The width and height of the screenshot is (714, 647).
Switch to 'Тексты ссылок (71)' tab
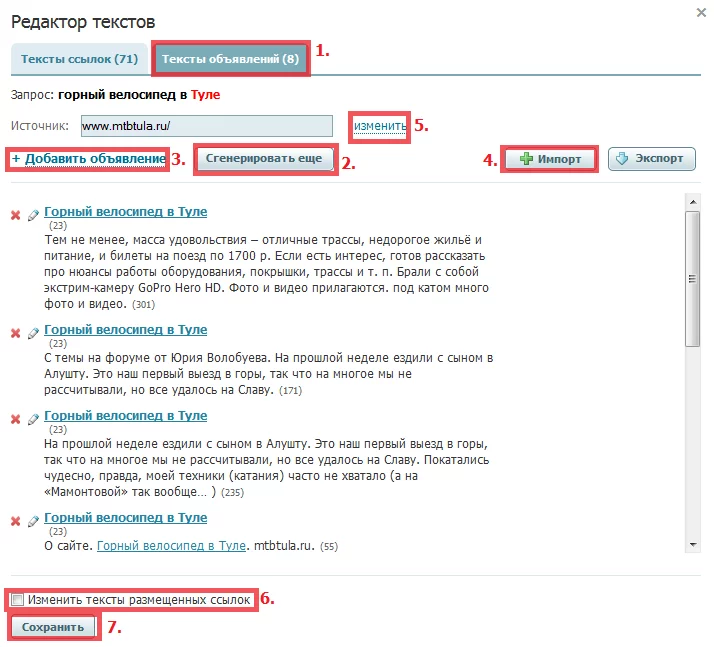(79, 59)
